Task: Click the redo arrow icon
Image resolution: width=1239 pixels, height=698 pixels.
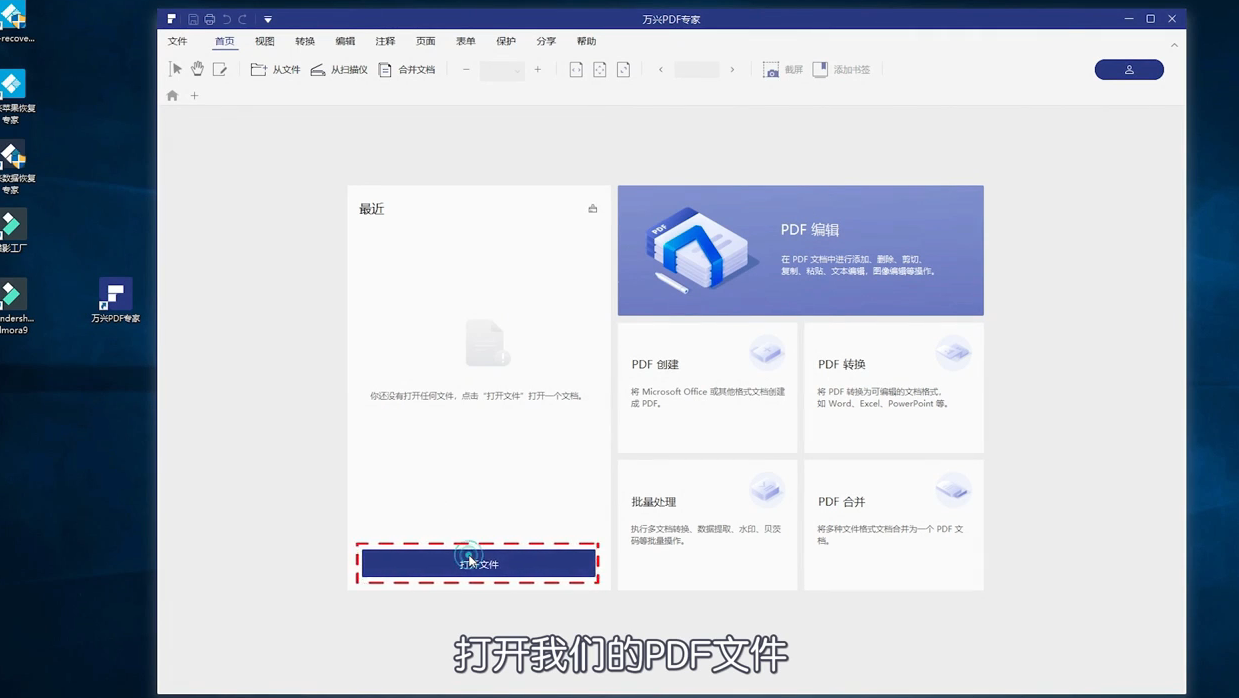Action: pyautogui.click(x=243, y=19)
